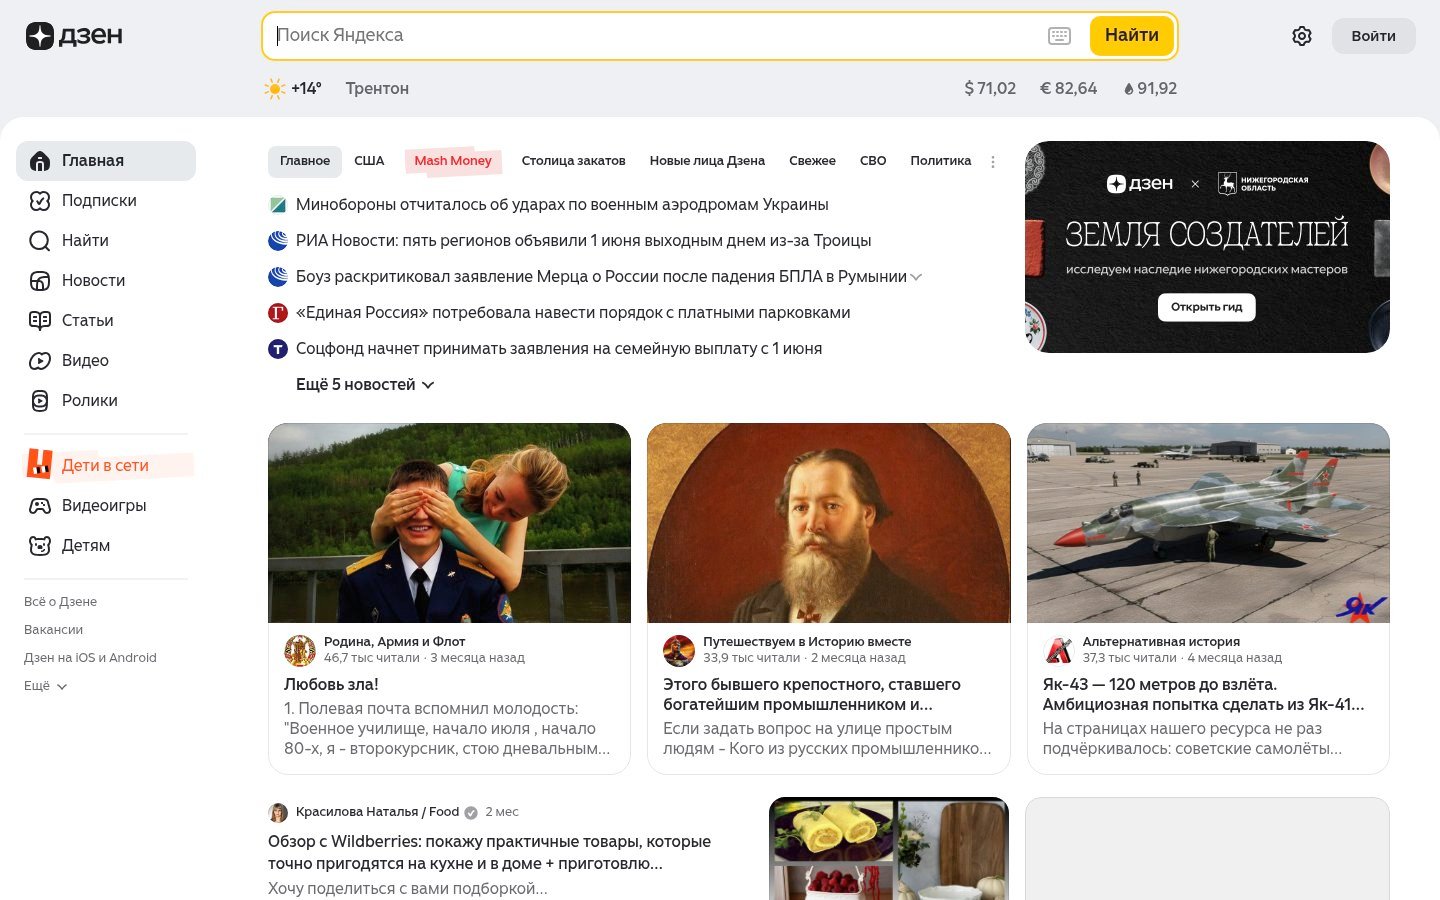Expand Боуз headline chevron

916,277
